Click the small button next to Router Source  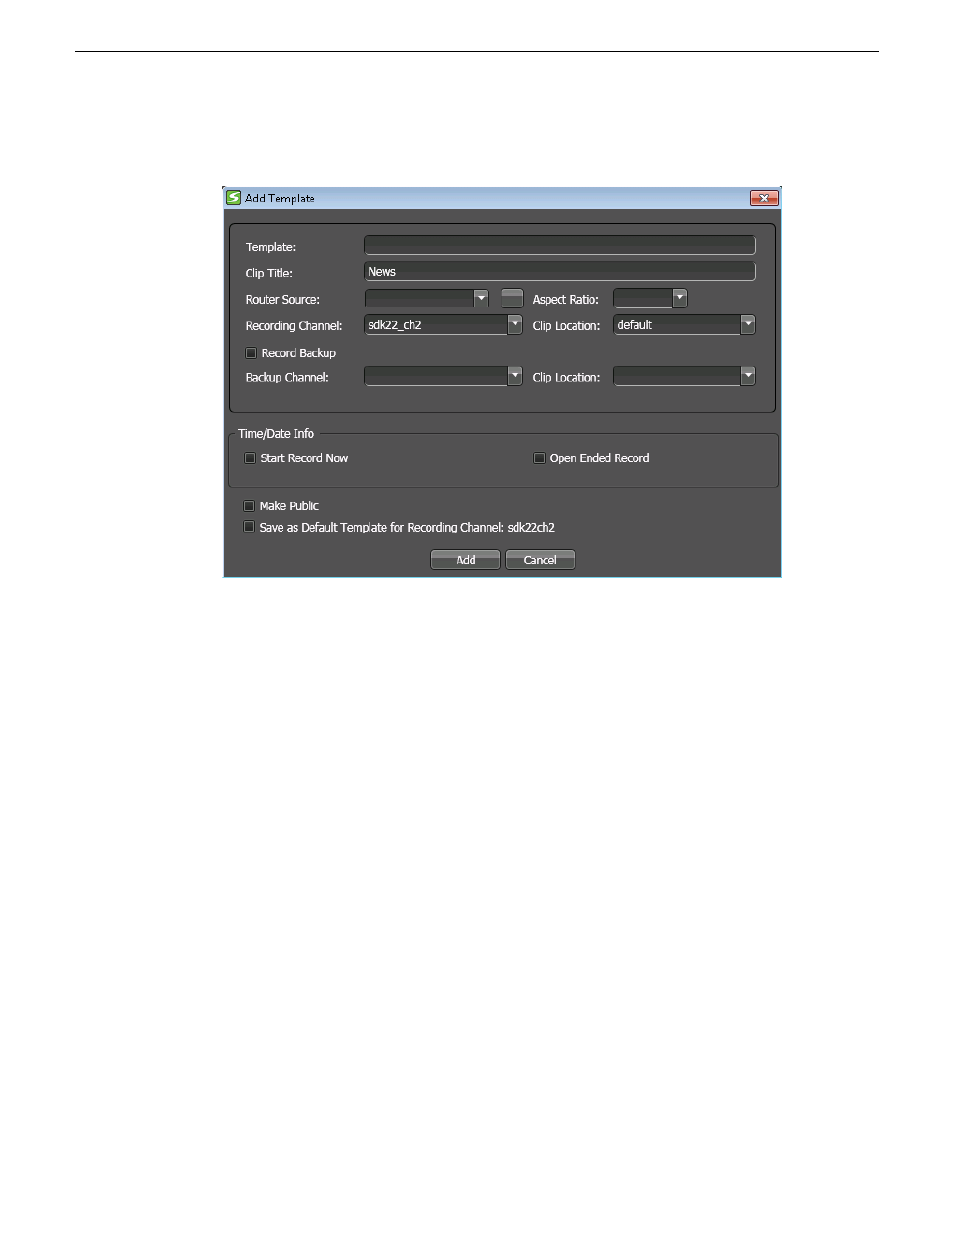[x=512, y=298]
